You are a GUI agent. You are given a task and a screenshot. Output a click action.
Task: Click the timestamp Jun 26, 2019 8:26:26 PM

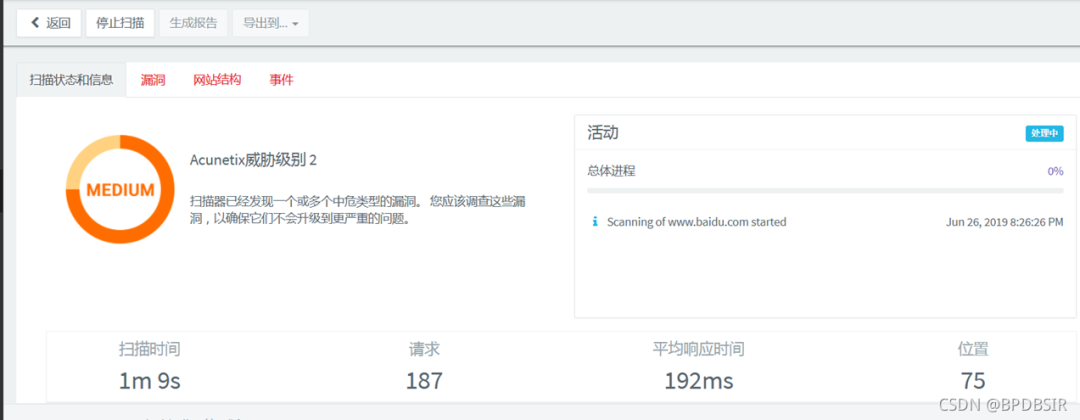click(1005, 222)
